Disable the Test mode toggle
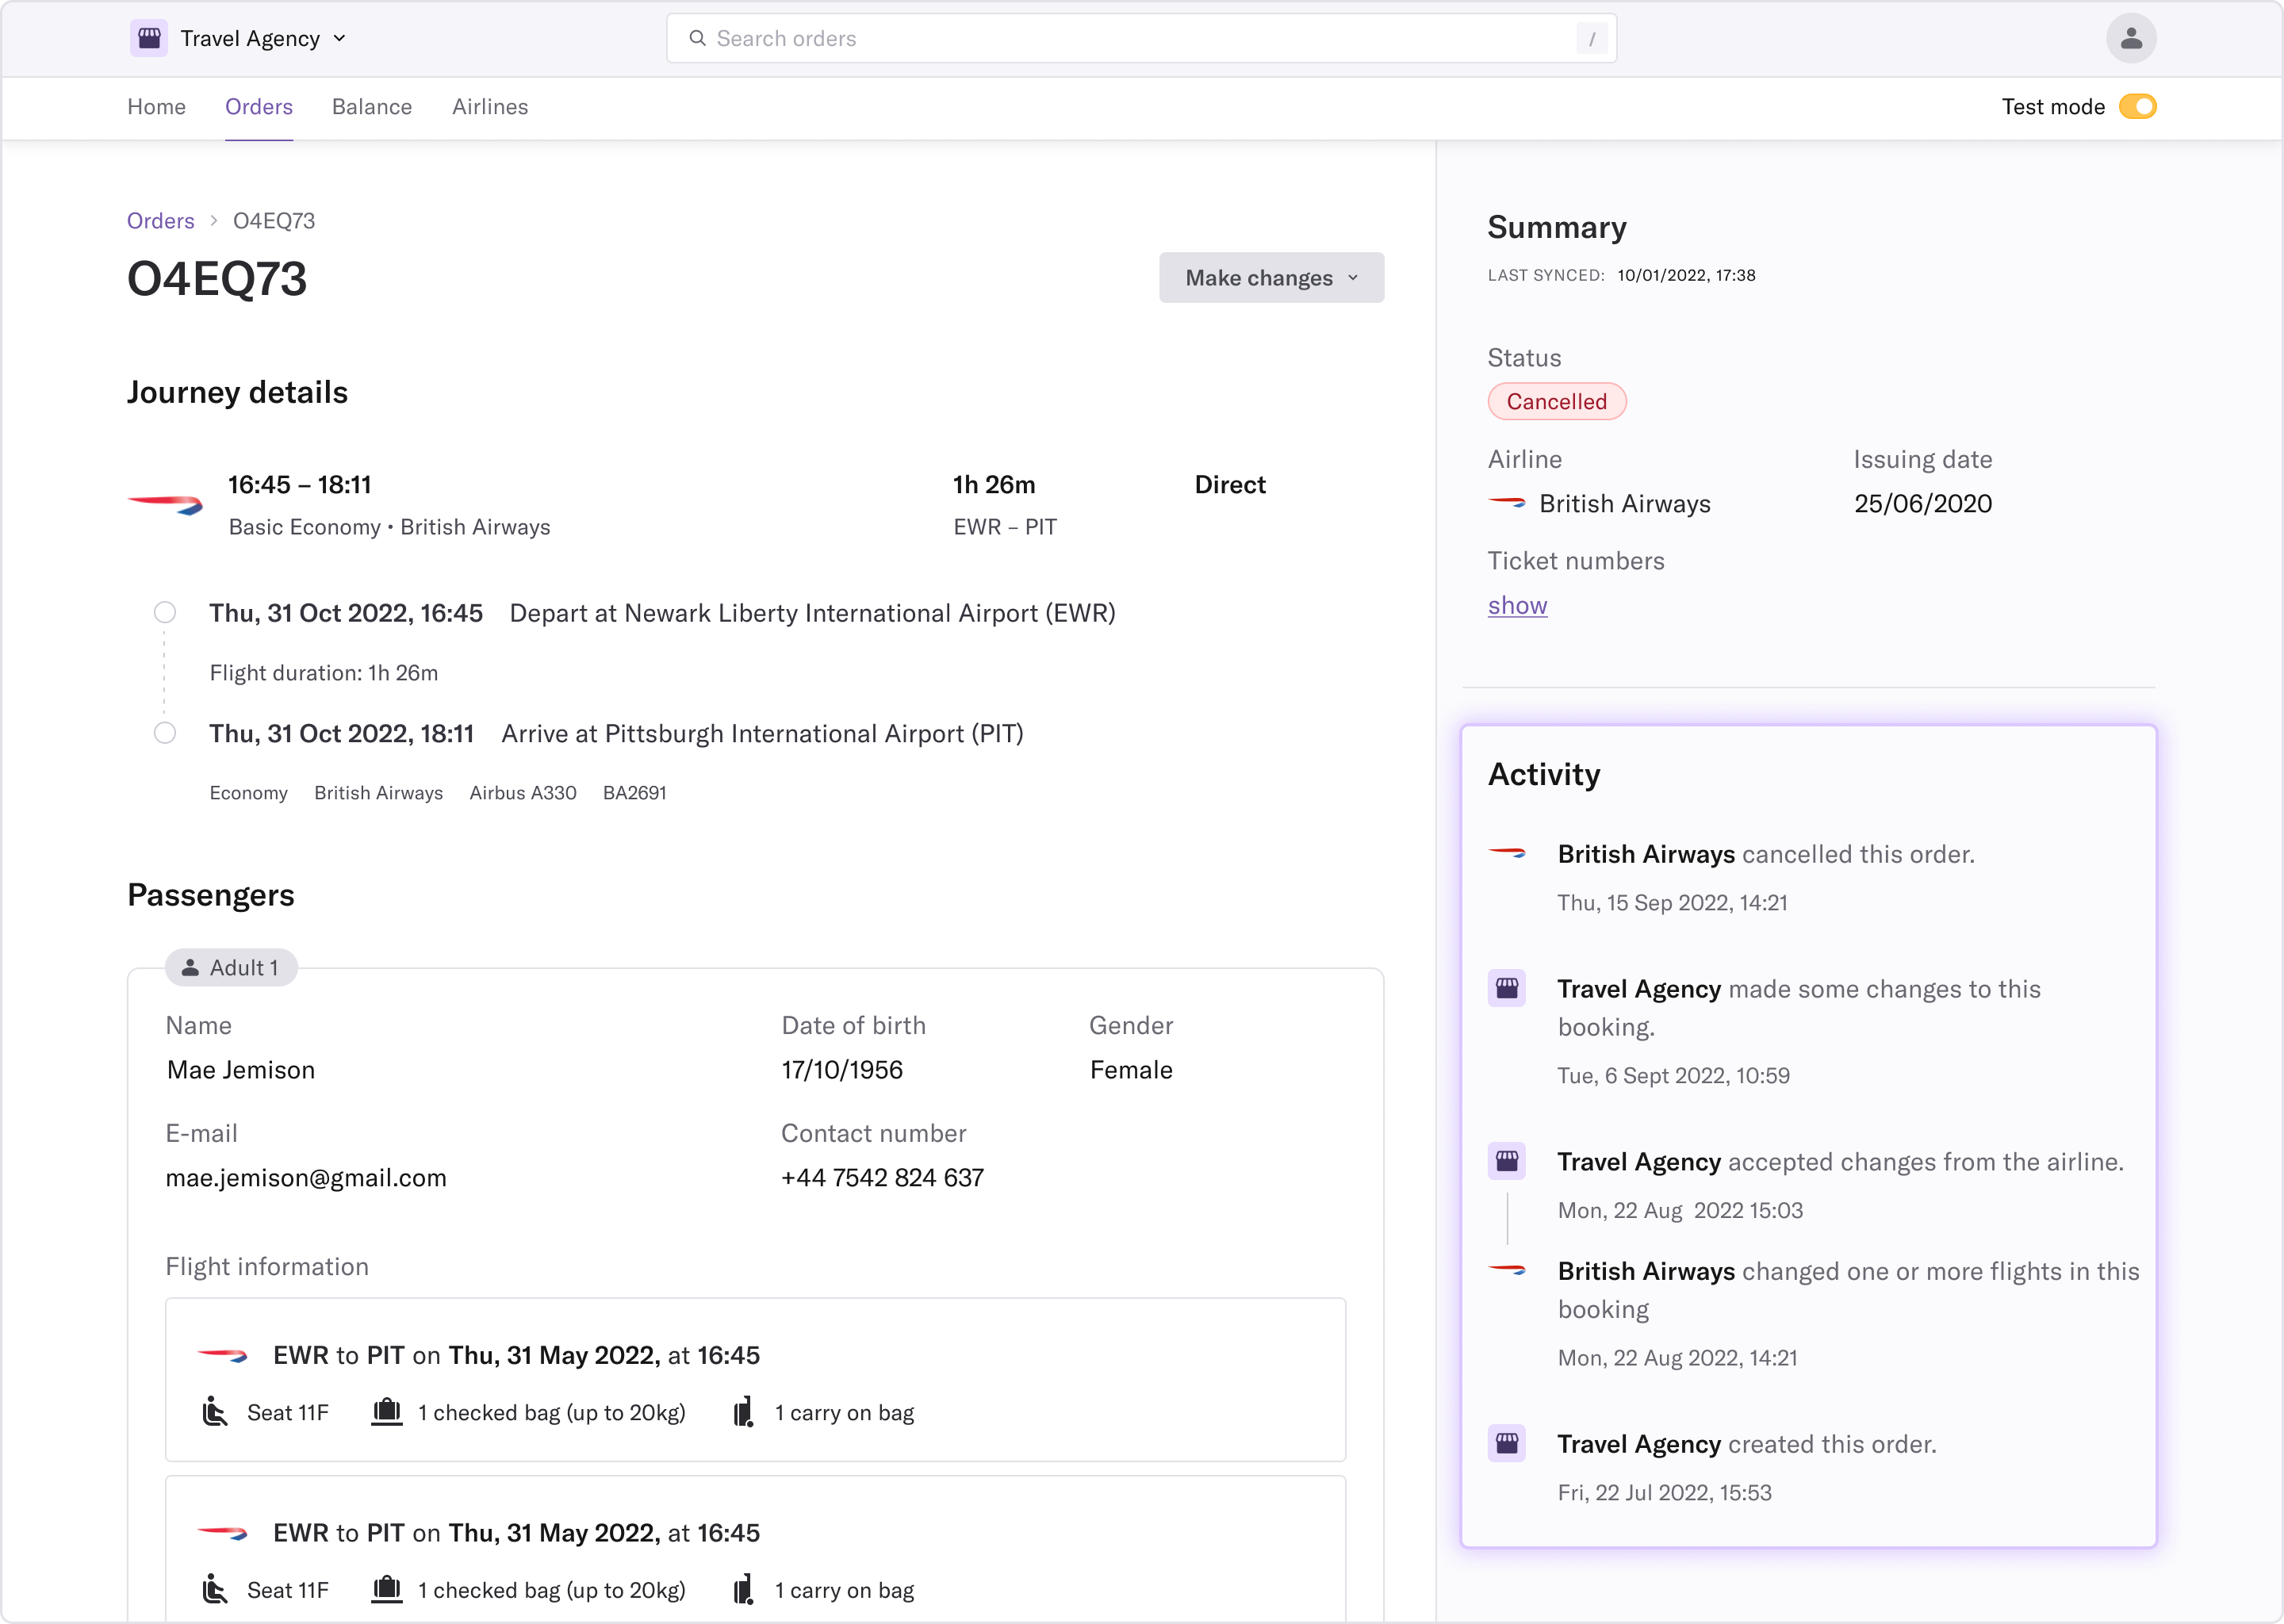Image resolution: width=2284 pixels, height=1624 pixels. pos(2137,107)
